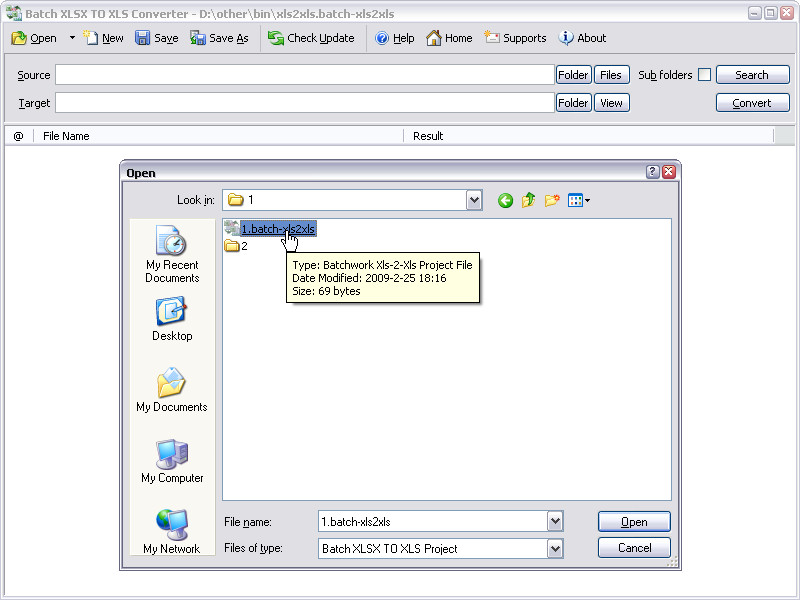This screenshot has height=600, width=800.
Task: Click Check Update in the toolbar
Action: pos(311,38)
